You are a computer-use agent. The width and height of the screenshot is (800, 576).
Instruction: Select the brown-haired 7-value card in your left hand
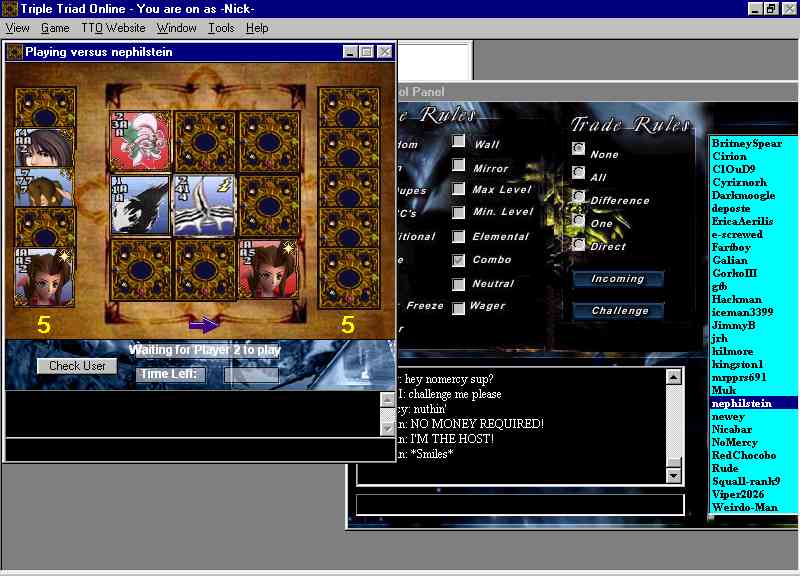(x=45, y=188)
